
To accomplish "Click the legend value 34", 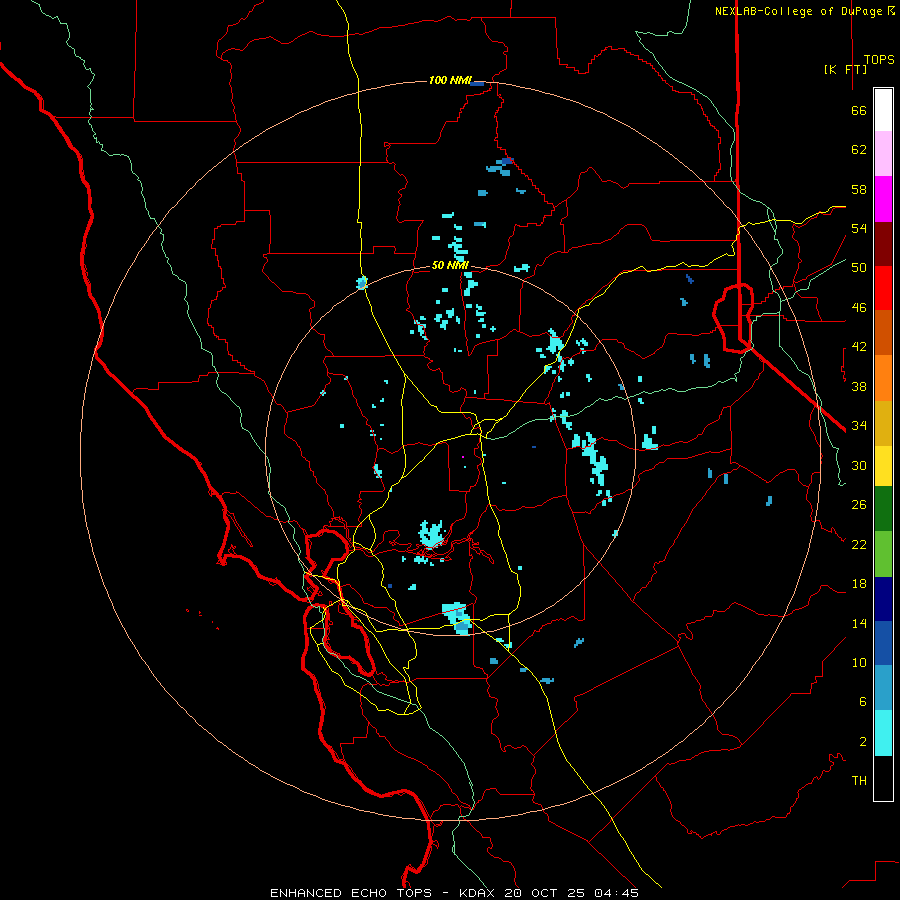I will (x=859, y=426).
